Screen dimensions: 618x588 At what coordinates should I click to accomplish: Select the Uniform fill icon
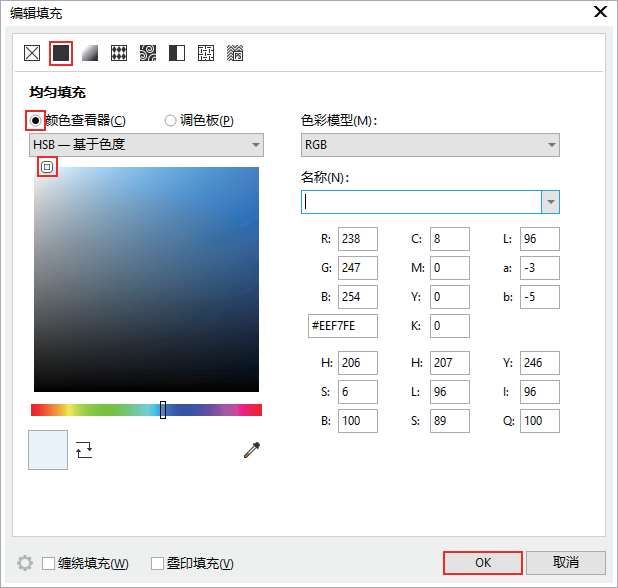(61, 53)
